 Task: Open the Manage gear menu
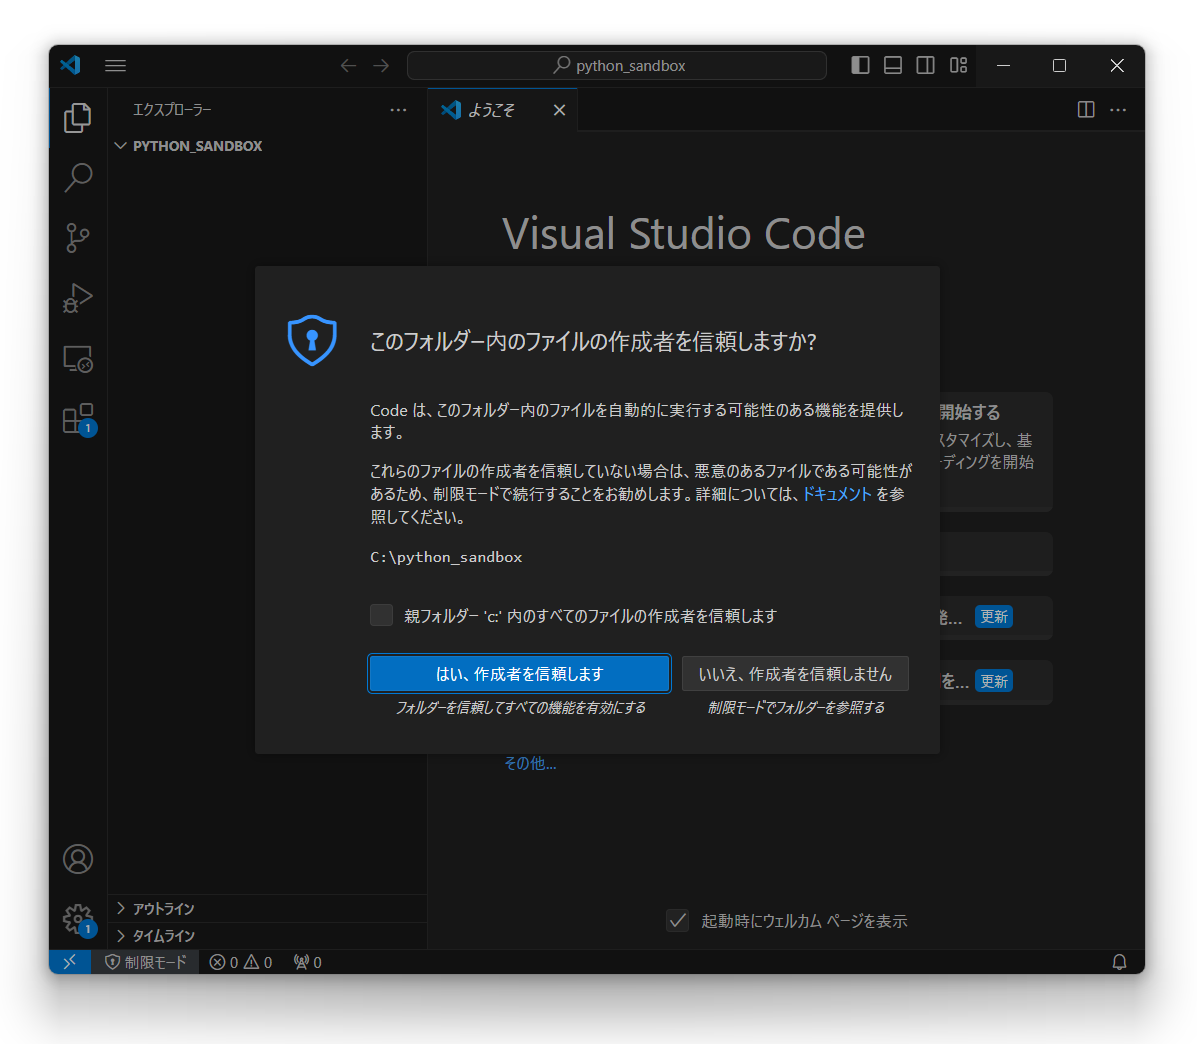tap(77, 920)
